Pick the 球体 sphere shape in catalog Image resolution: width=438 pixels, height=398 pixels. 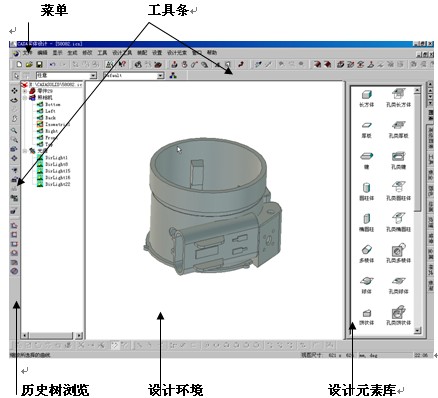366,285
